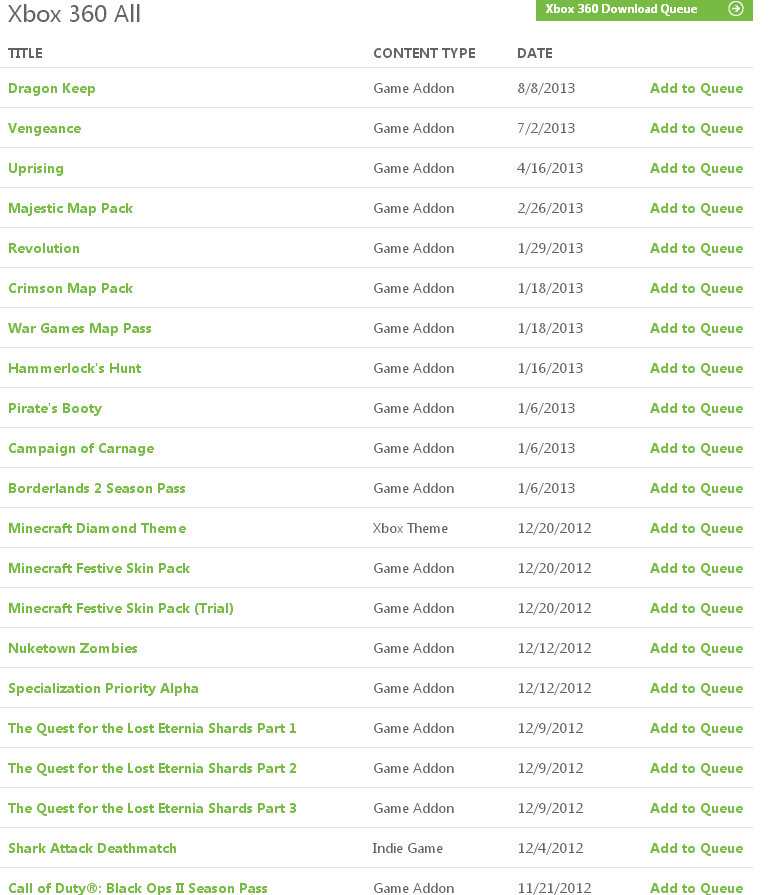Open Lost Eternia Shards Part 3 link
Screen dimensions: 769x895
click(152, 808)
